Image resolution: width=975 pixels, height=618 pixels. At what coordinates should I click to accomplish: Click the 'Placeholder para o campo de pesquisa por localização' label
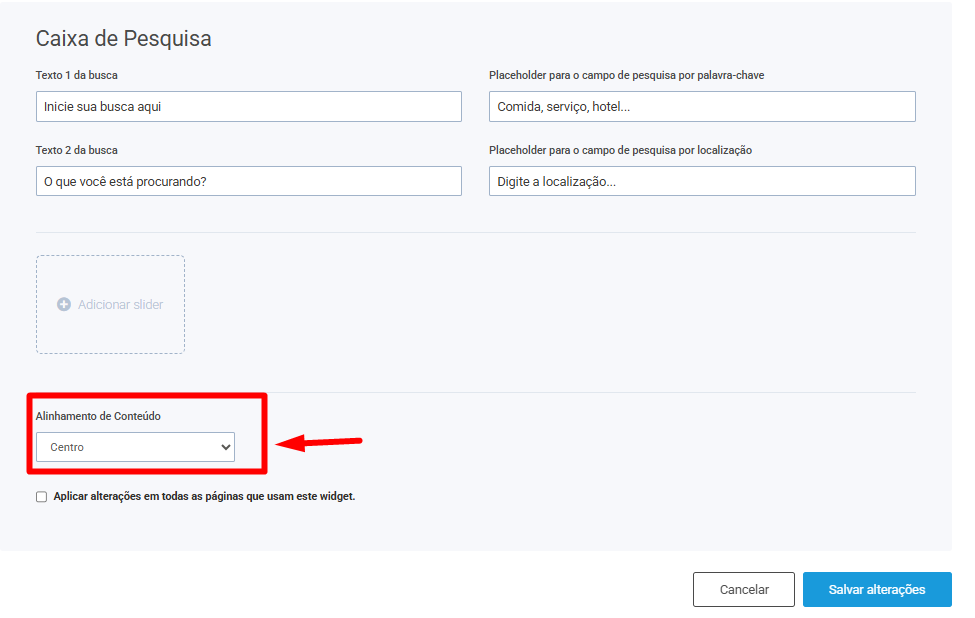point(620,150)
